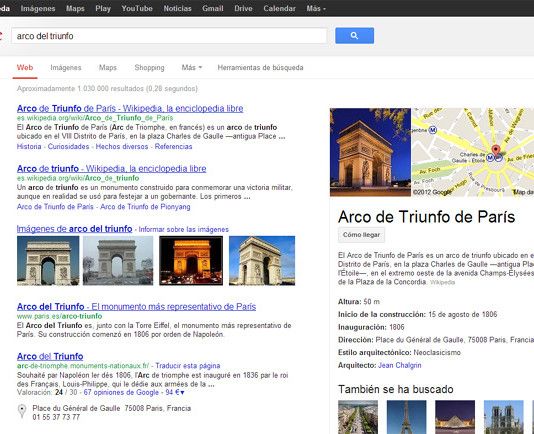The height and width of the screenshot is (434, 534).
Task: Click the Cómo llegar button
Action: 361,235
